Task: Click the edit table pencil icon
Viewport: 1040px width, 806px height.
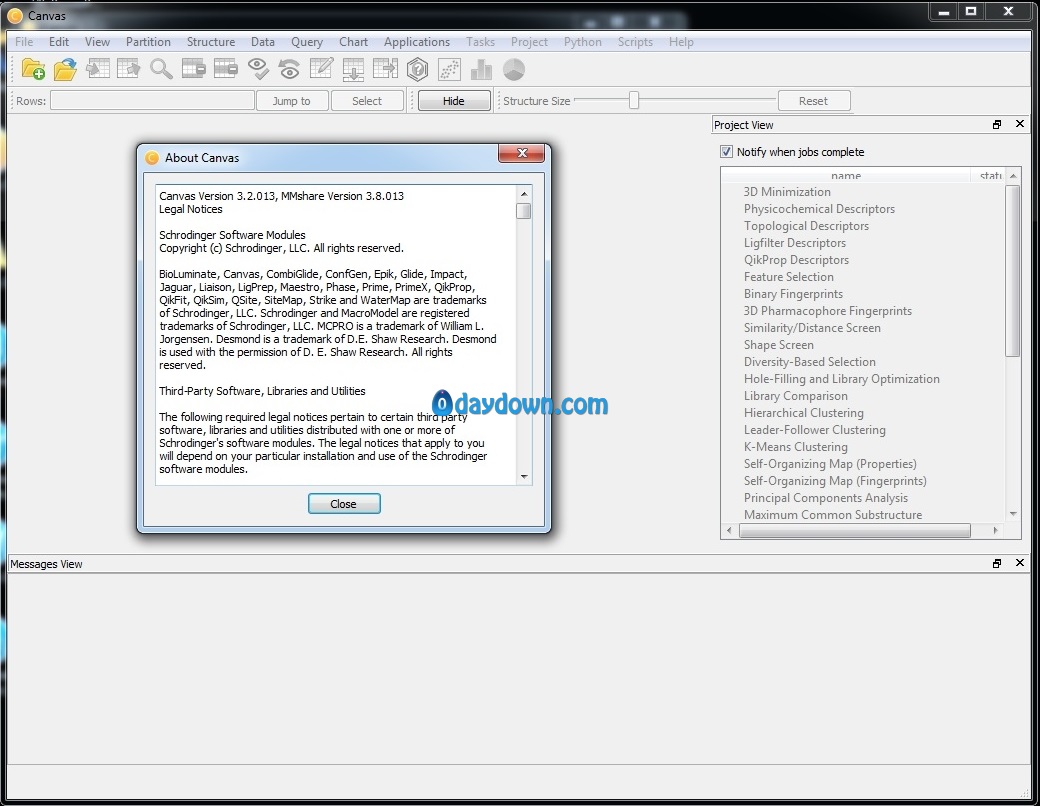Action: [321, 68]
